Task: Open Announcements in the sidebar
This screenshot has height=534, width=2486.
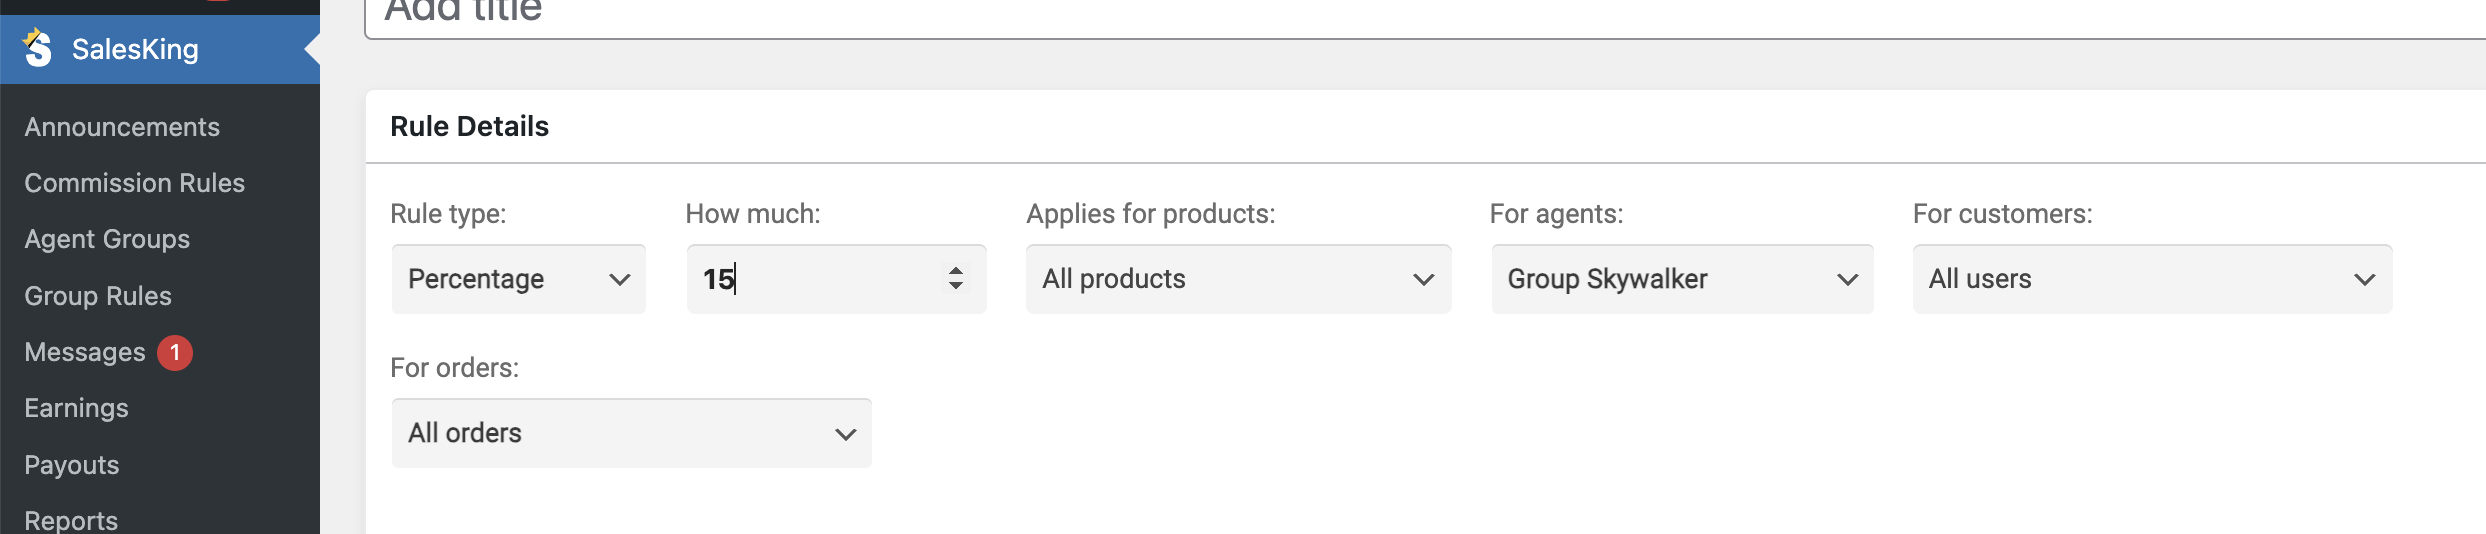Action: pyautogui.click(x=122, y=127)
